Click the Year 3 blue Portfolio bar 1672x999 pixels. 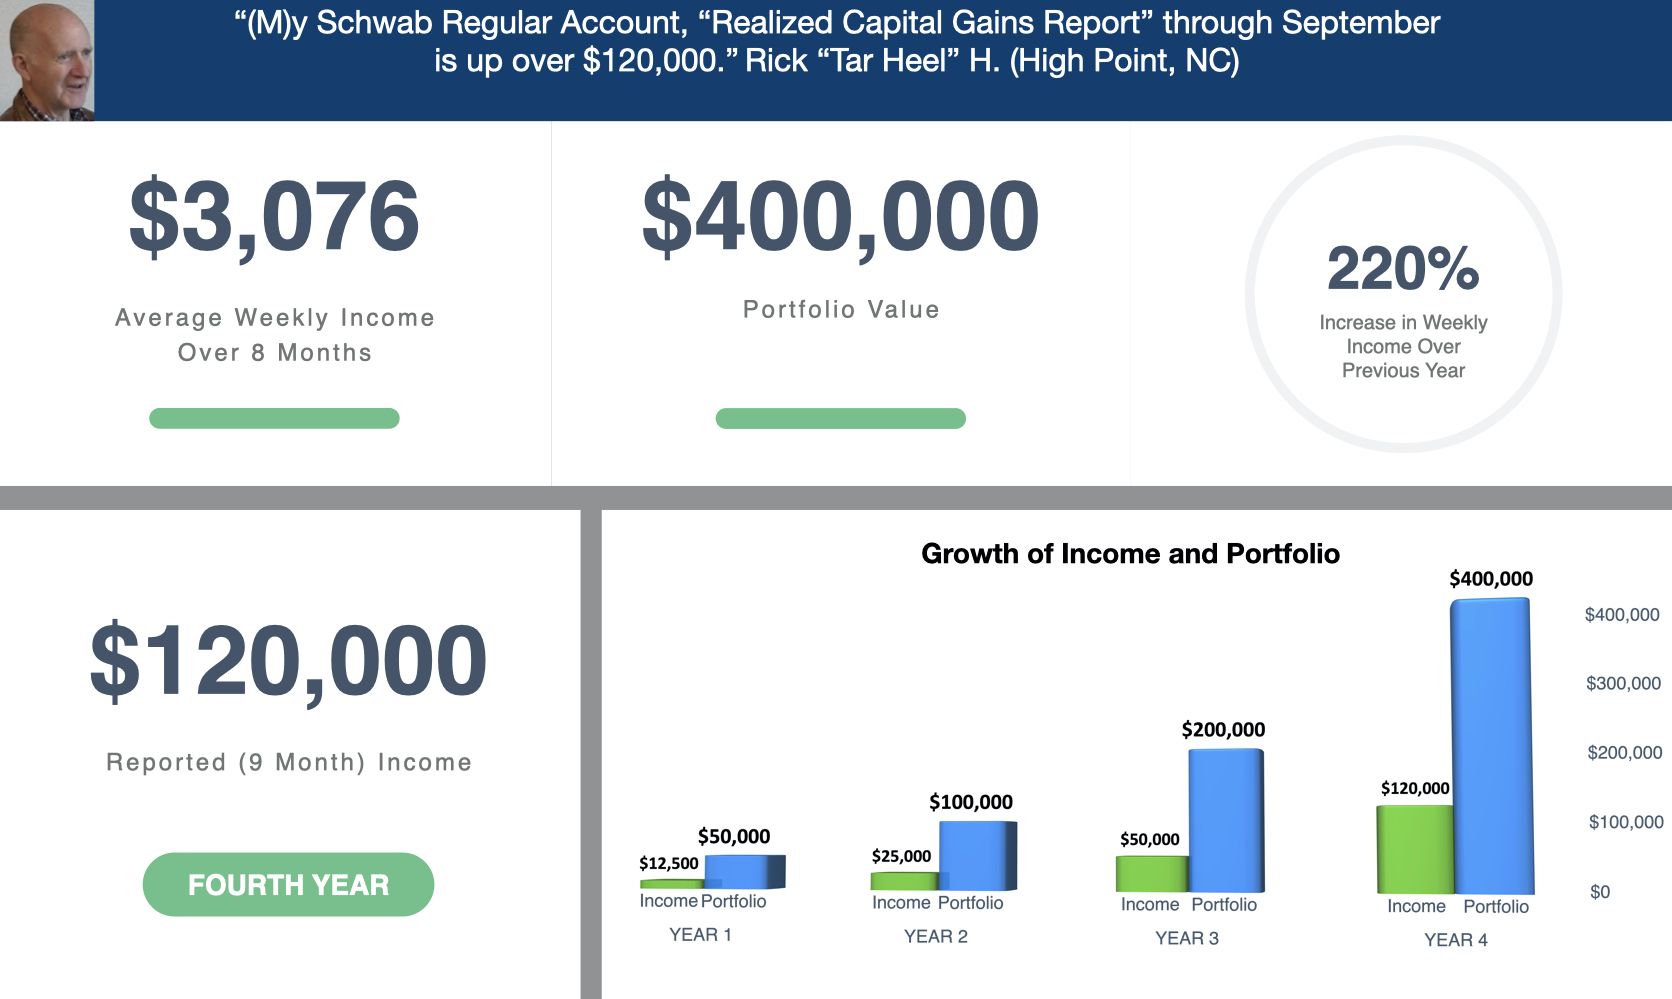[1225, 820]
